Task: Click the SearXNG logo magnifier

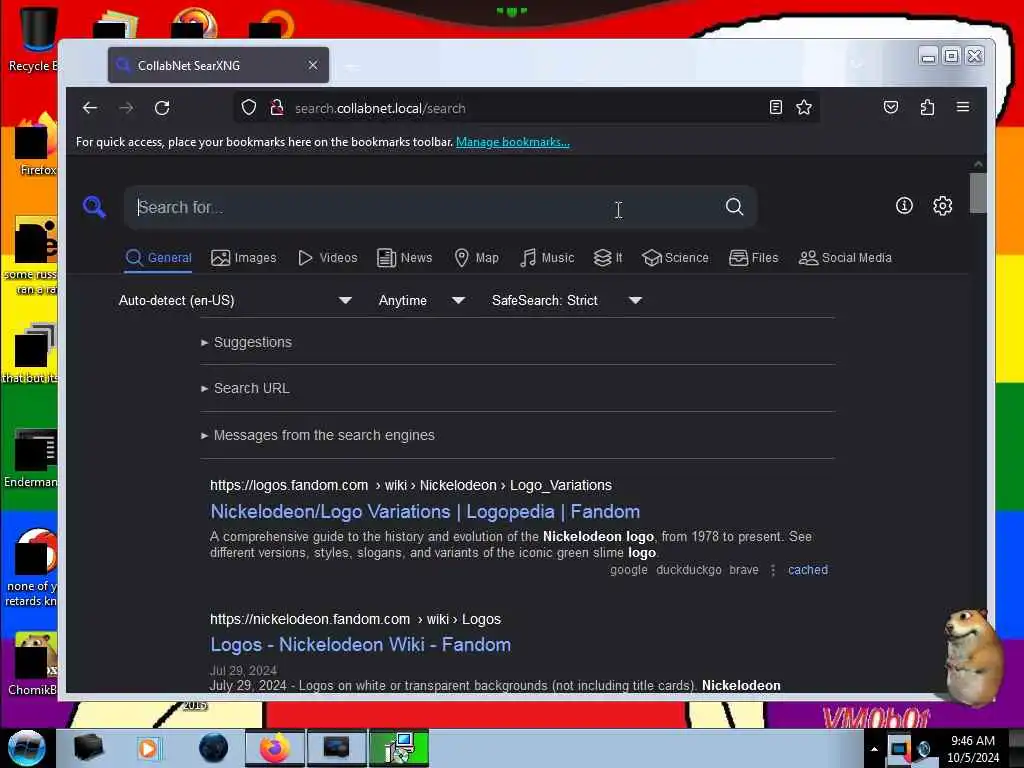Action: pos(95,207)
